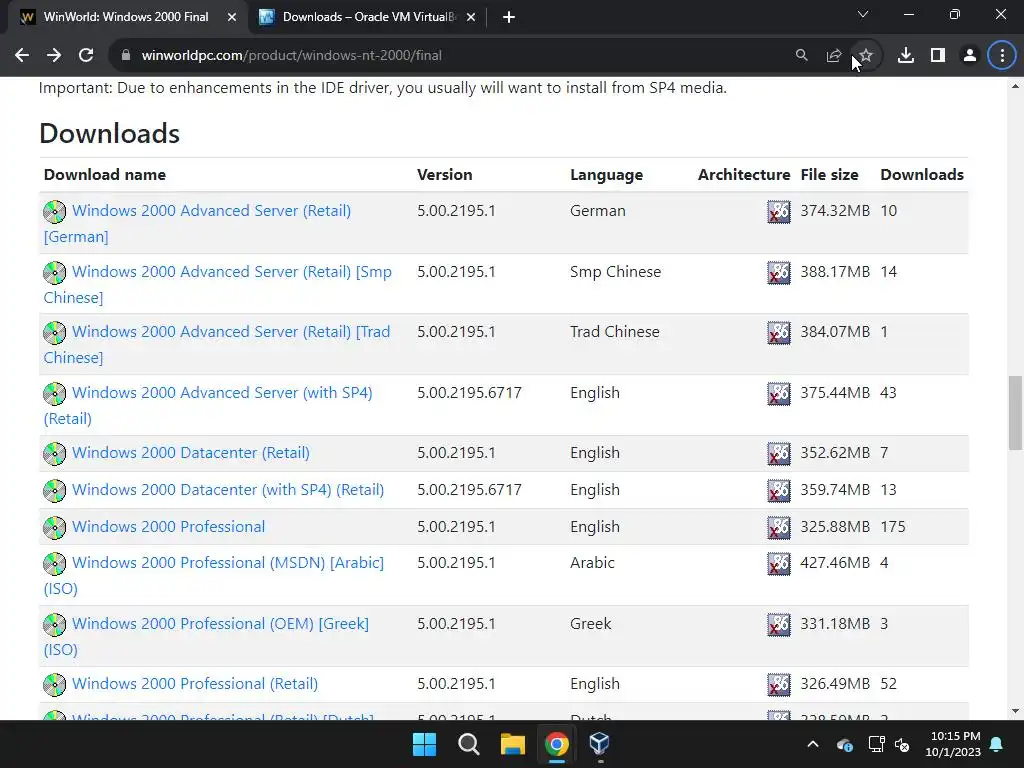Click the File size column header
The width and height of the screenshot is (1024, 768).
[x=829, y=174]
